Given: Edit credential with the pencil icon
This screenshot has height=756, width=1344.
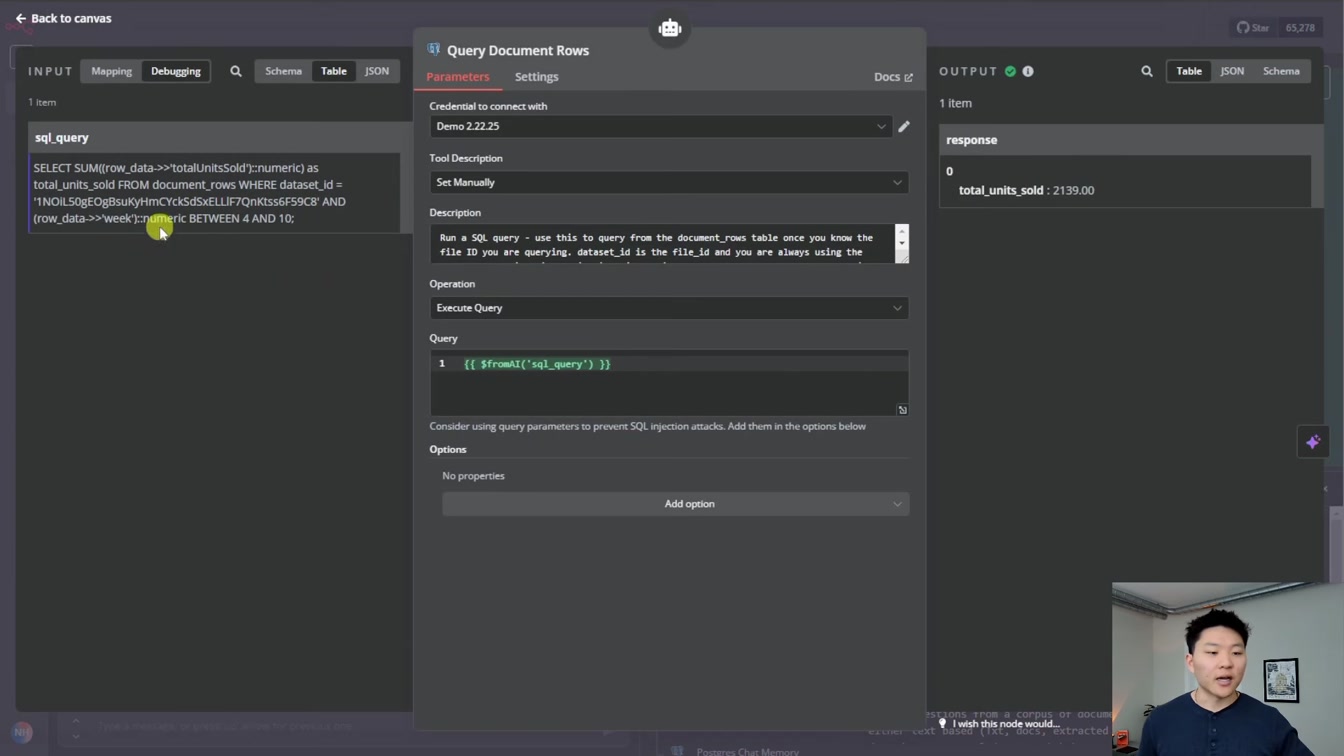Looking at the screenshot, I should pos(904,126).
